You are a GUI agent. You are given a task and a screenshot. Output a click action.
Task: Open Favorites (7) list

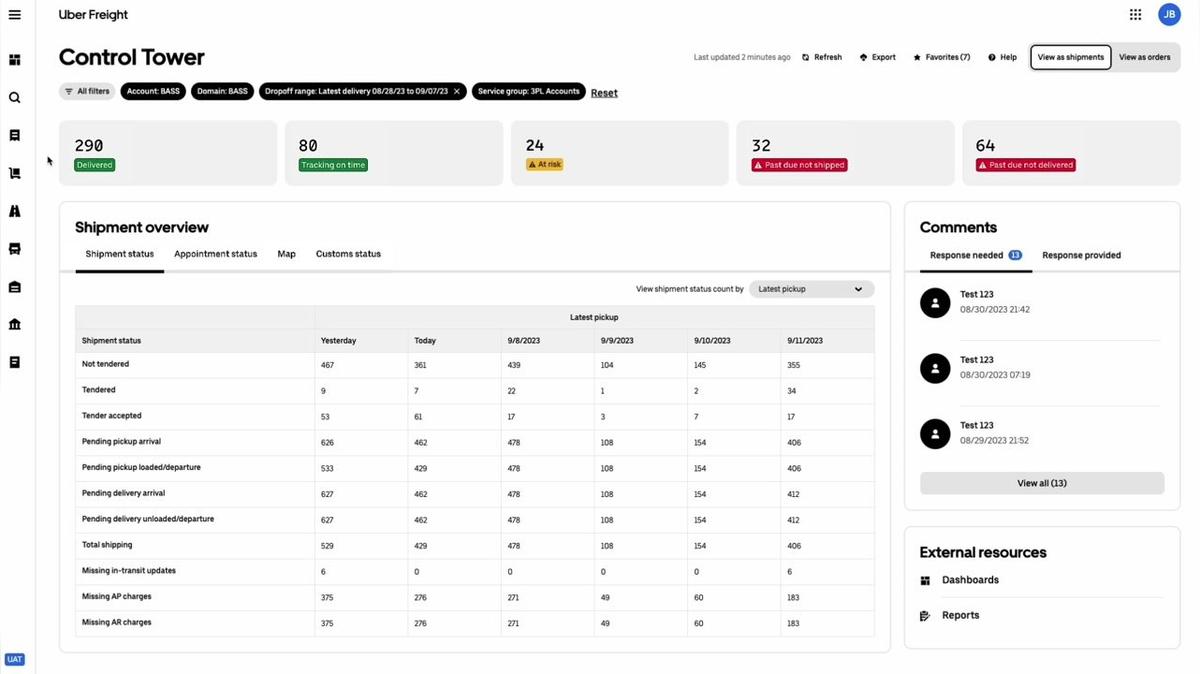(x=941, y=58)
